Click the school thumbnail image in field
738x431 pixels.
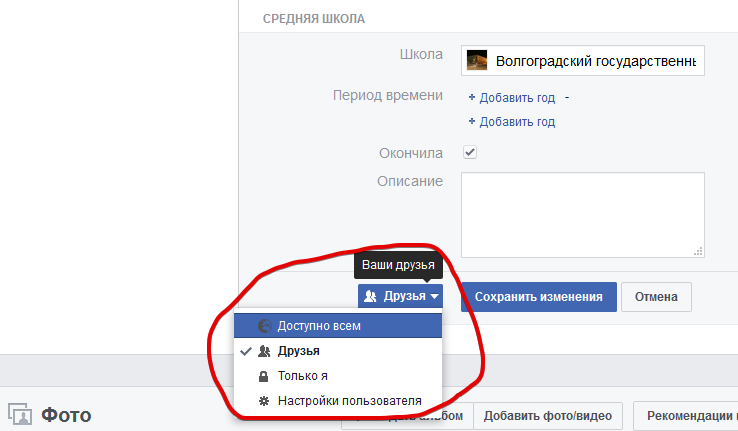477,61
